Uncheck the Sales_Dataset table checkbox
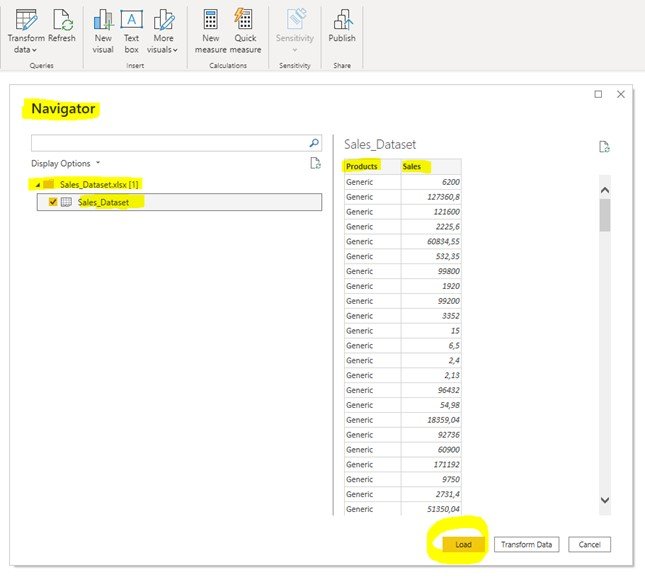645x582 pixels. [x=53, y=202]
